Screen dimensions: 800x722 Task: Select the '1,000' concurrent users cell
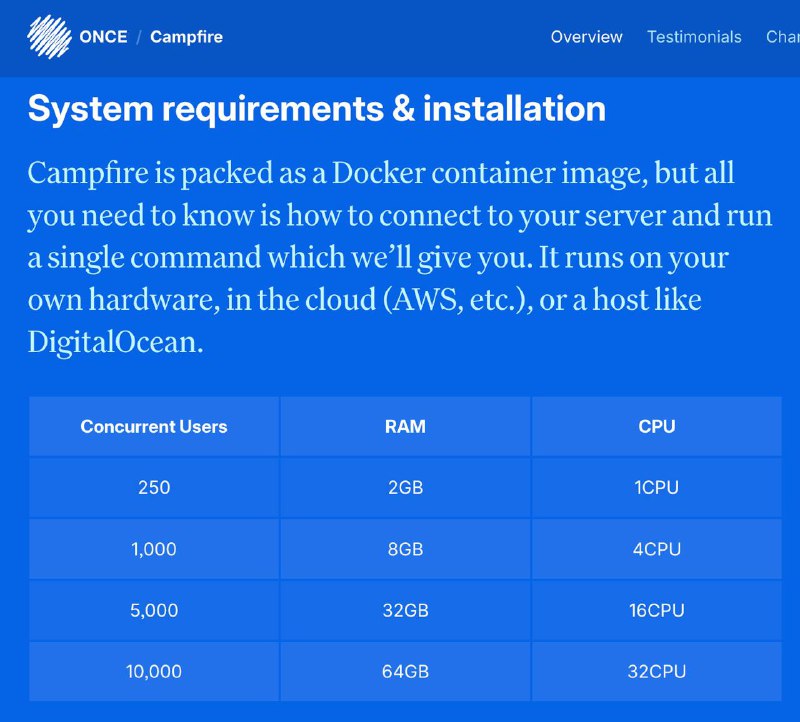154,549
